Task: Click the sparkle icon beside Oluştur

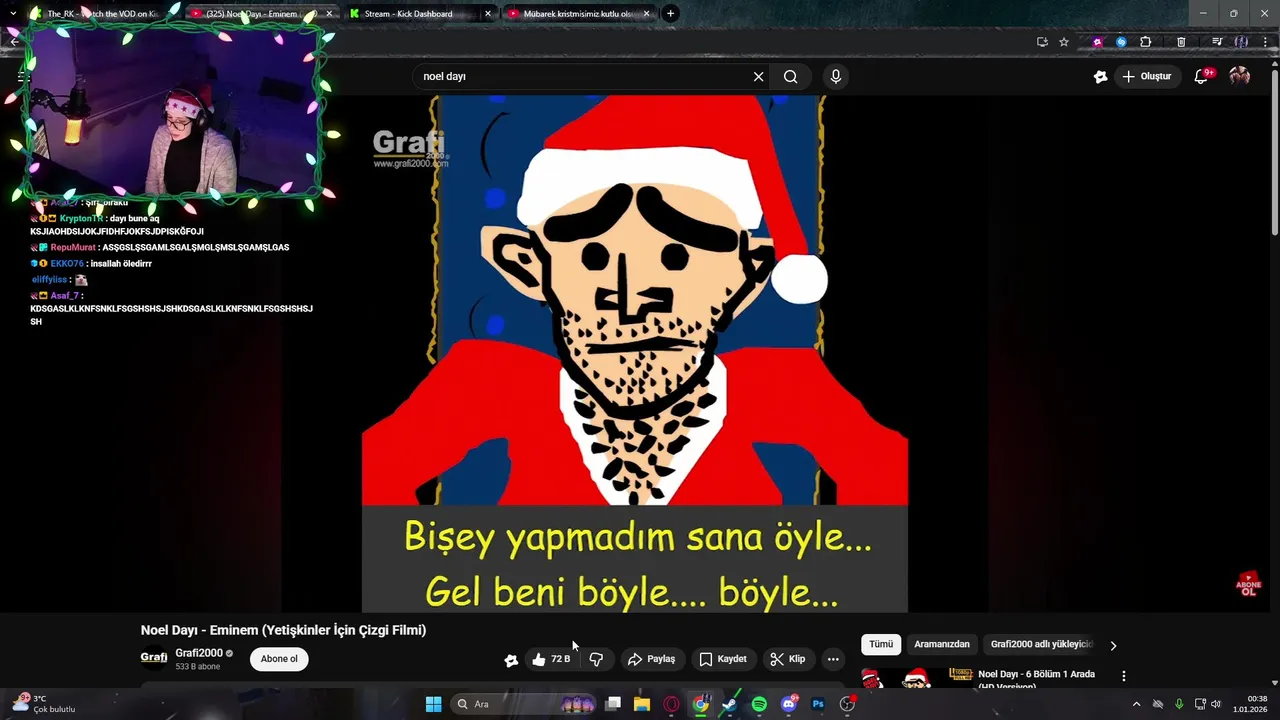Action: coord(1100,77)
